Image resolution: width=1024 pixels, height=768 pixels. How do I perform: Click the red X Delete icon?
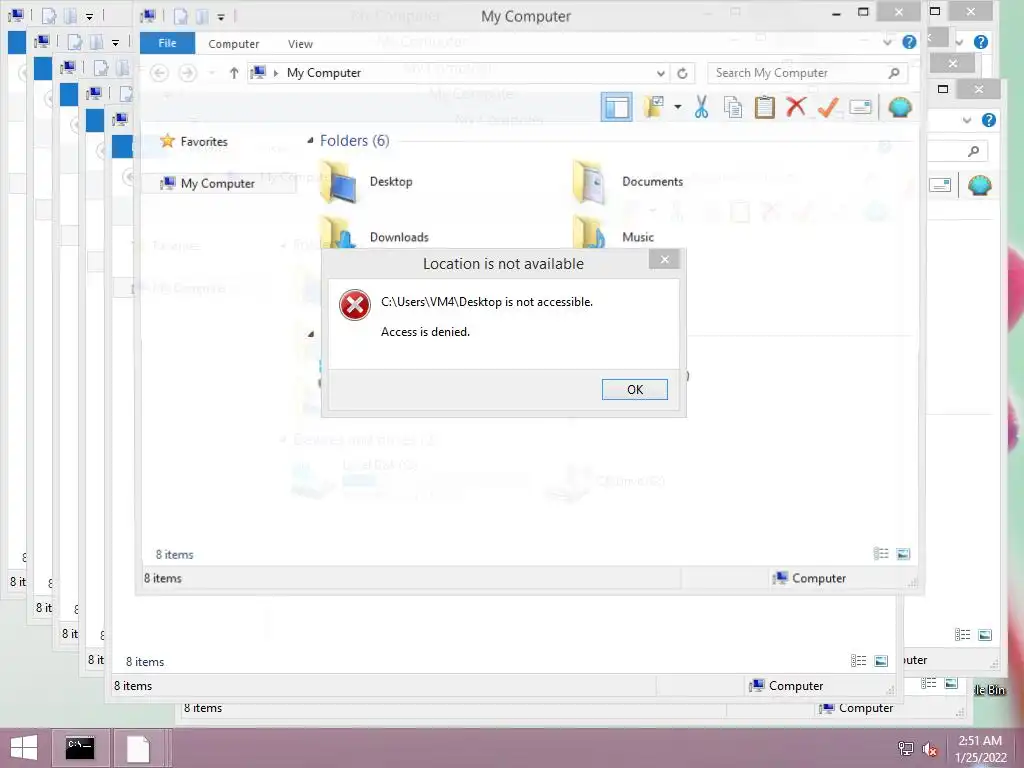coord(795,106)
